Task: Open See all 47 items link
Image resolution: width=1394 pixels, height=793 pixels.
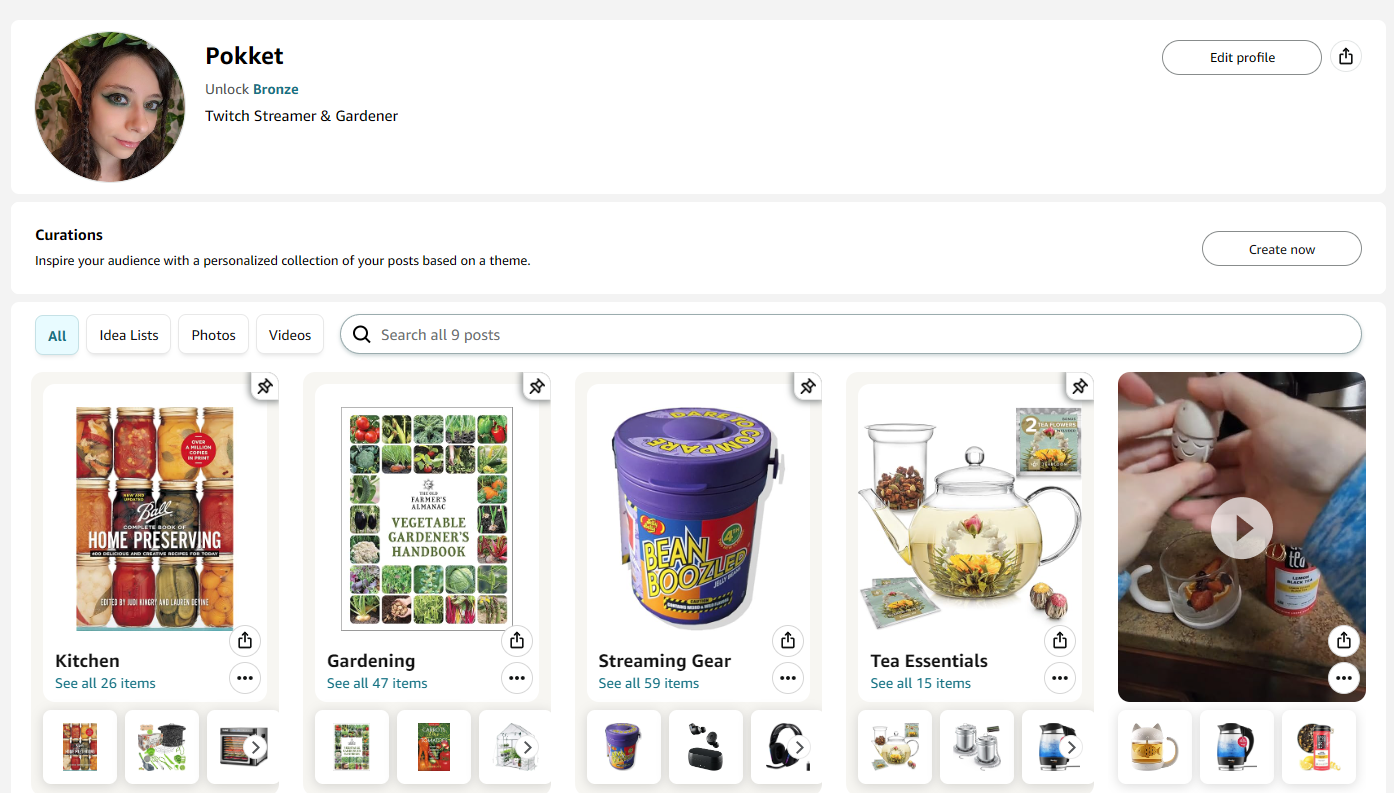Action: (x=377, y=683)
